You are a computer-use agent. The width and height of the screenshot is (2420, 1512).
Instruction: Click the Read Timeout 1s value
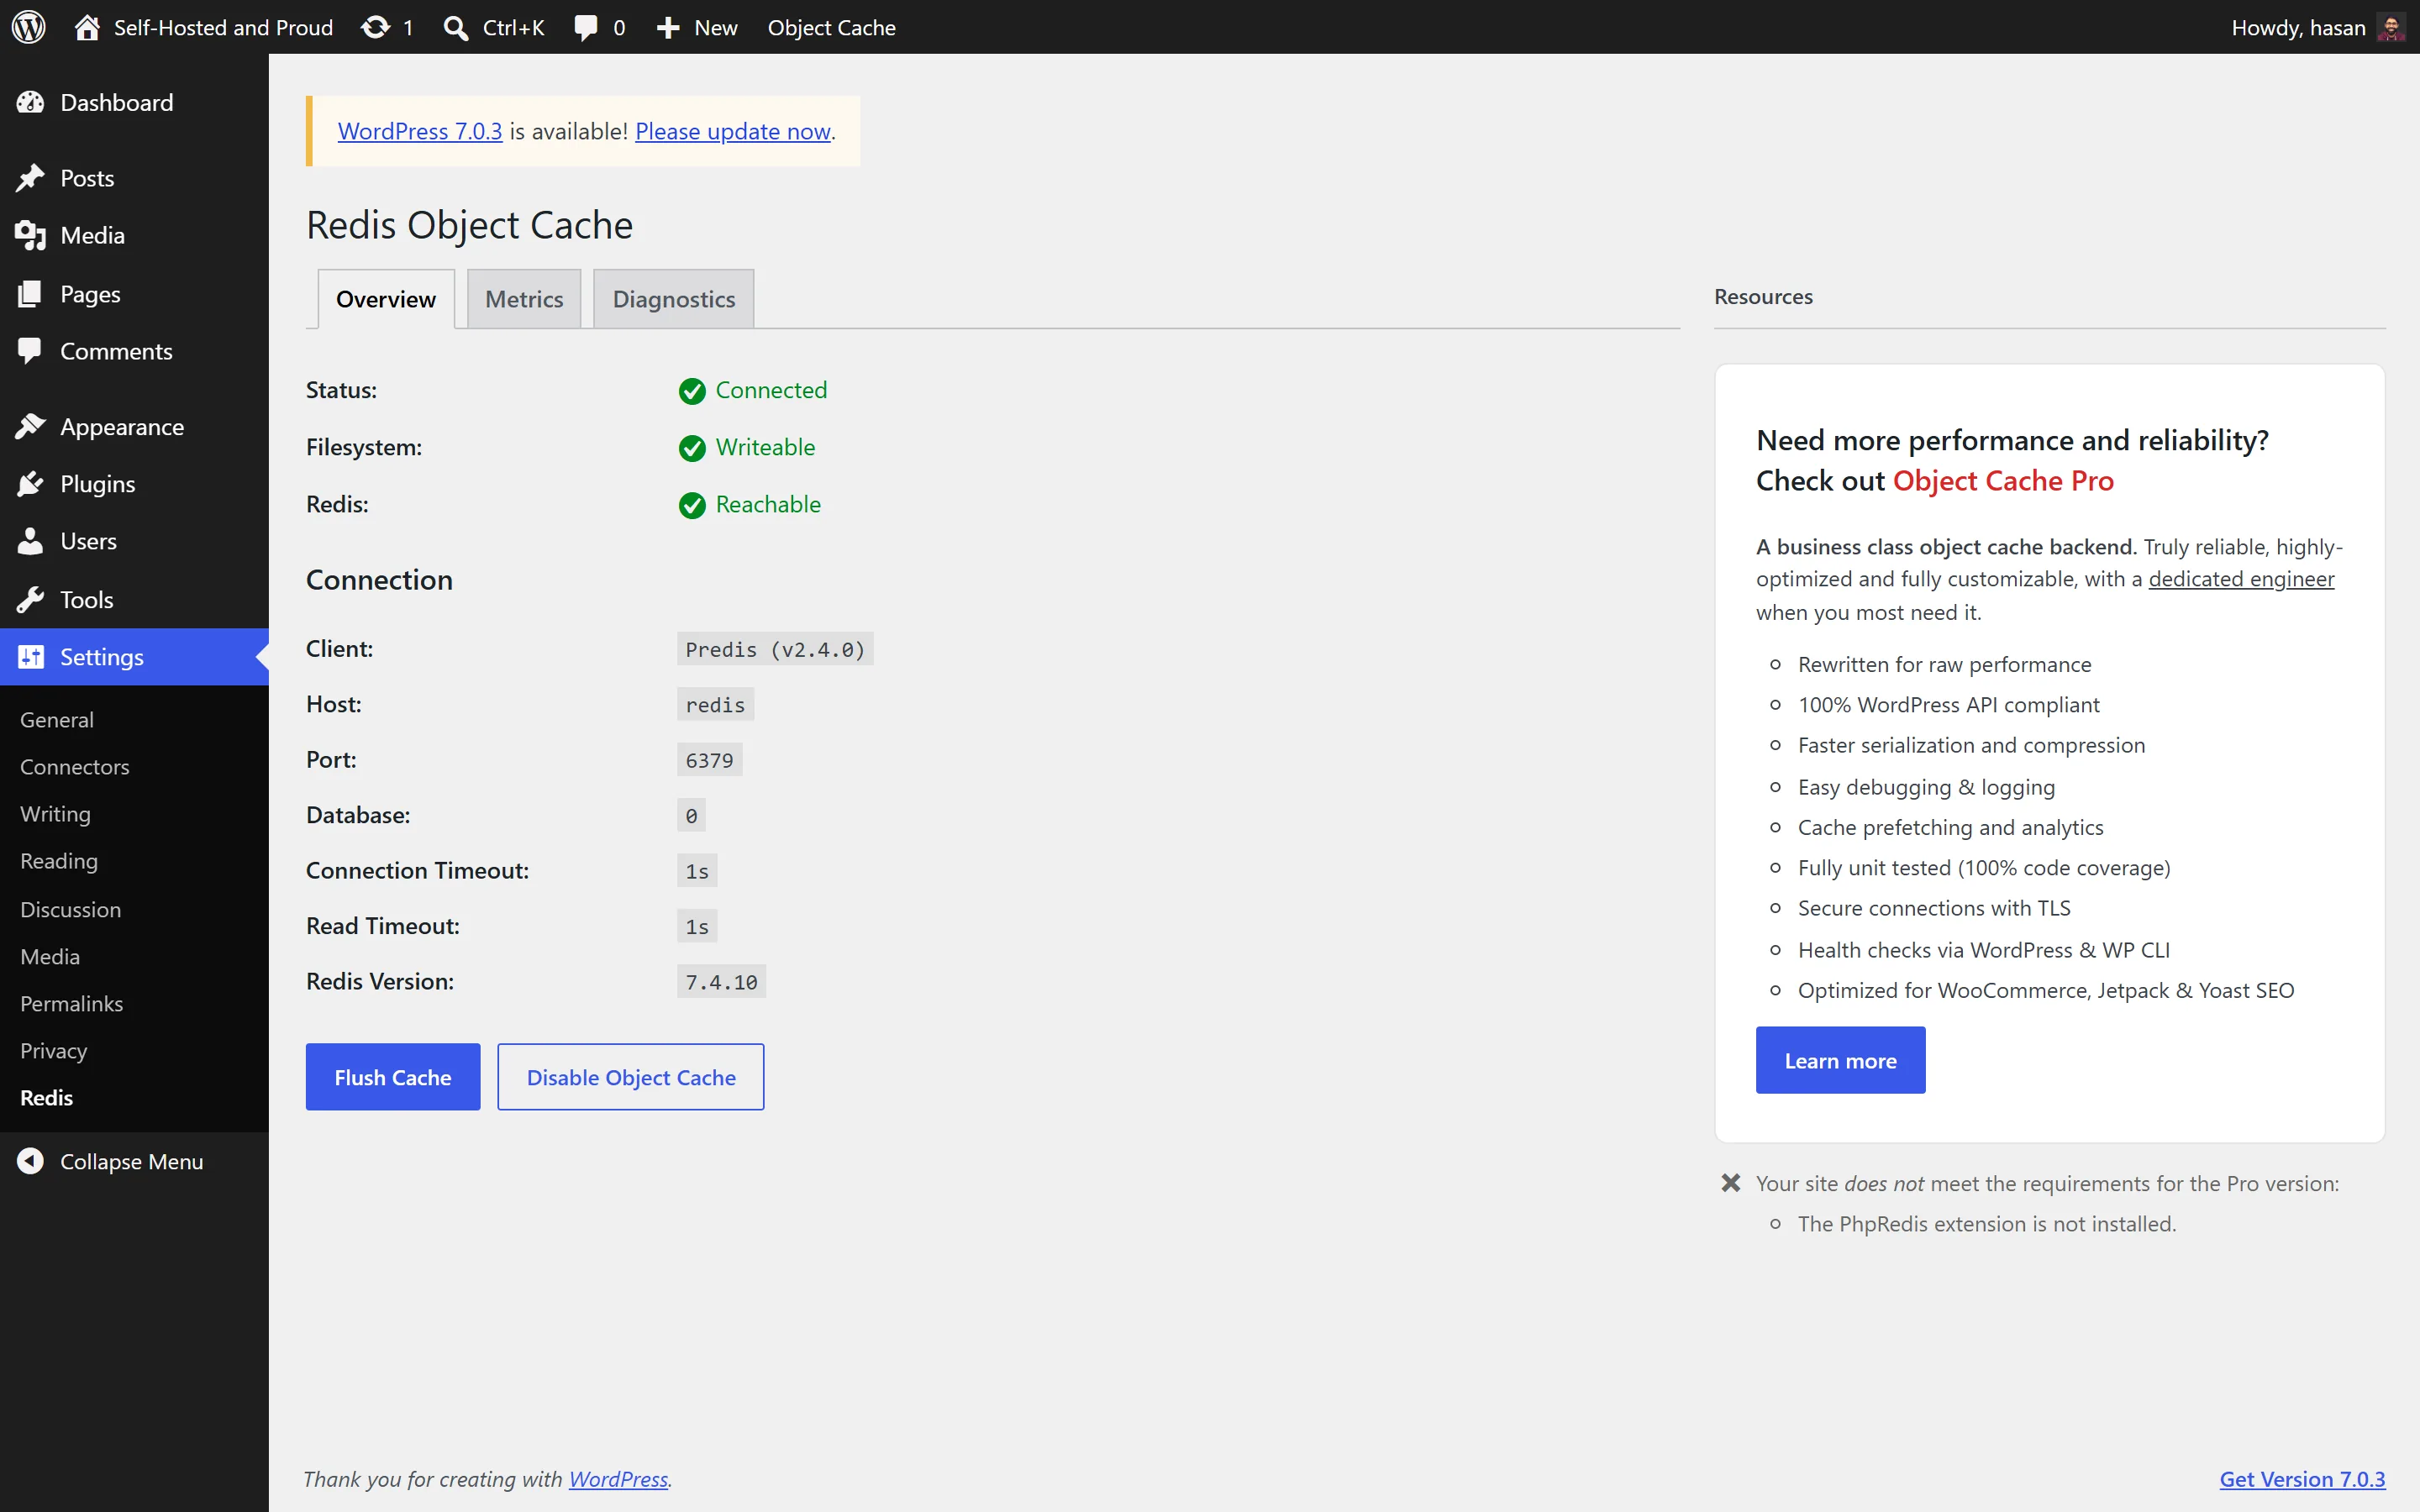pos(697,927)
